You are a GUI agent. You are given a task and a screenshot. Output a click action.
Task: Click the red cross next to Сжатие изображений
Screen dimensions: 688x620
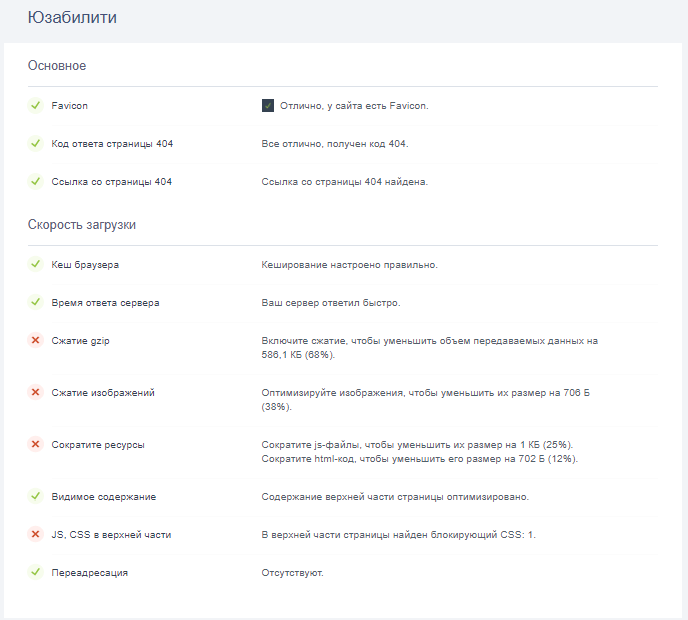(35, 393)
